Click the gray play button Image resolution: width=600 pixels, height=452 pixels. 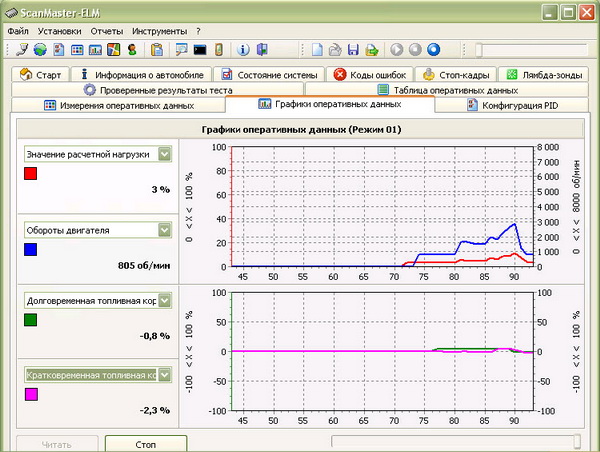(397, 50)
